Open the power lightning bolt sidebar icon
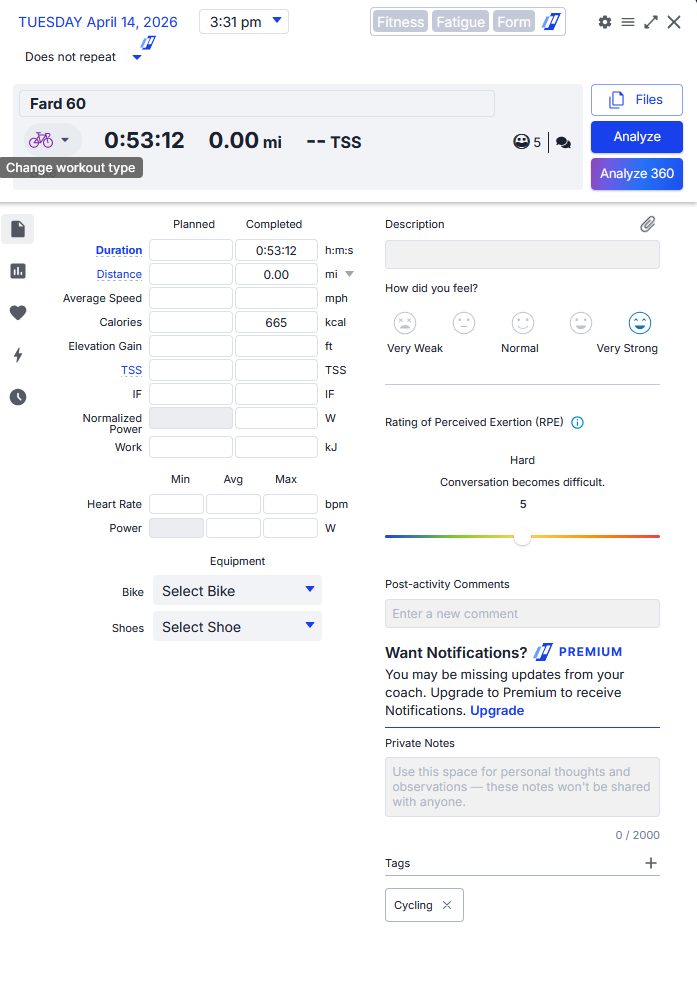697x982 pixels. tap(18, 355)
